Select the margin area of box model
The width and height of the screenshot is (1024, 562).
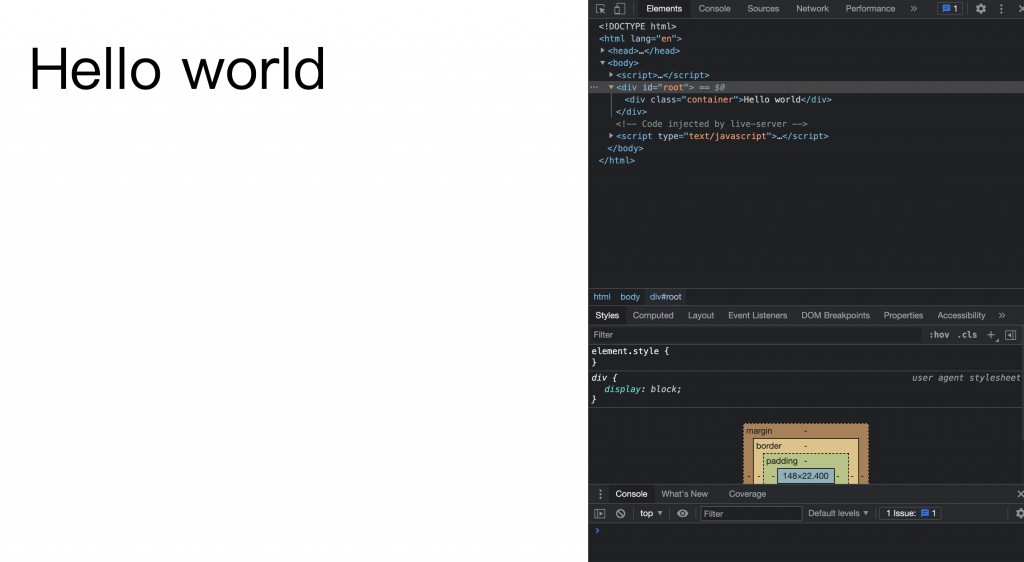759,431
